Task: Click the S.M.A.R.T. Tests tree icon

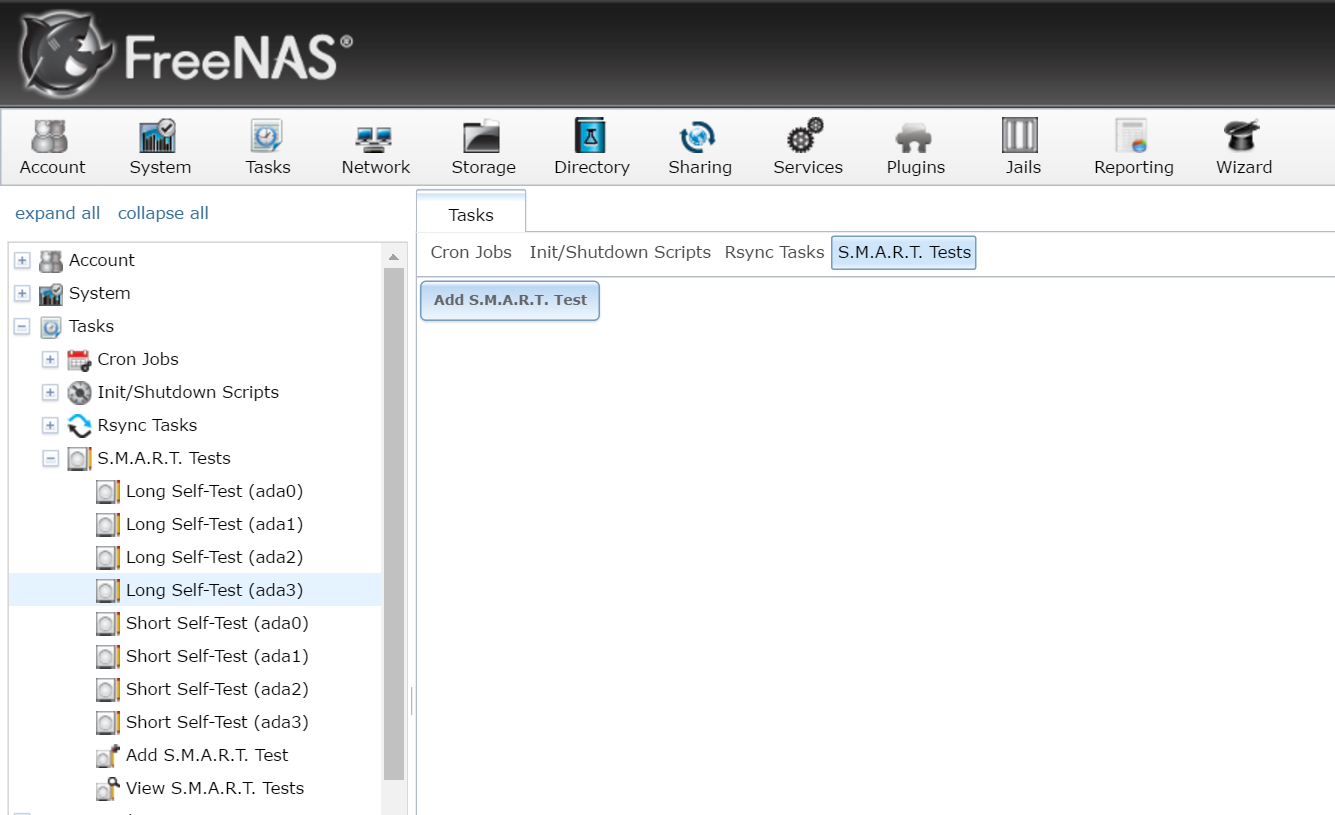Action: click(79, 459)
